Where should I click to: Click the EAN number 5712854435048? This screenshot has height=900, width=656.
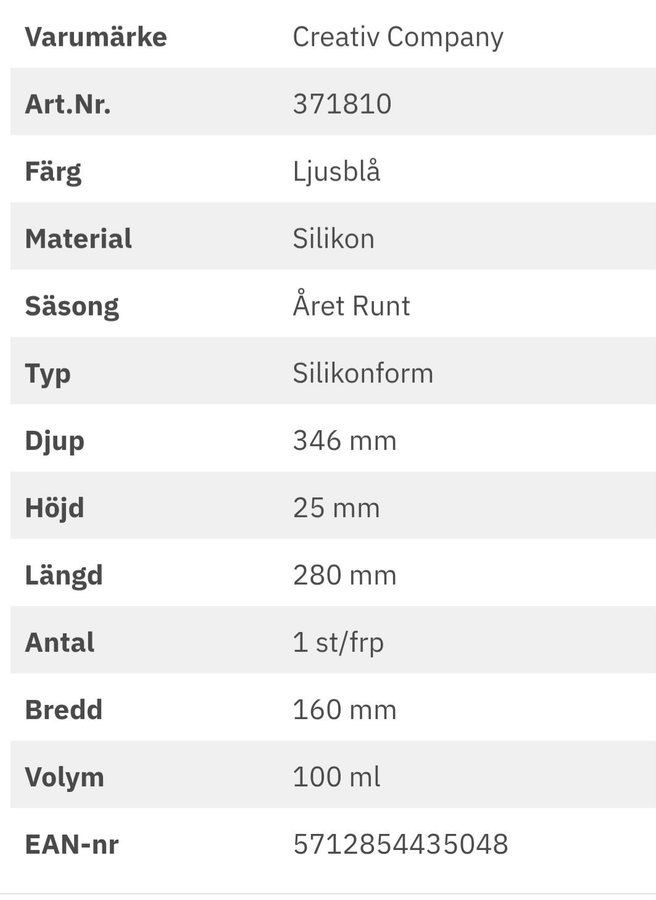pos(400,845)
